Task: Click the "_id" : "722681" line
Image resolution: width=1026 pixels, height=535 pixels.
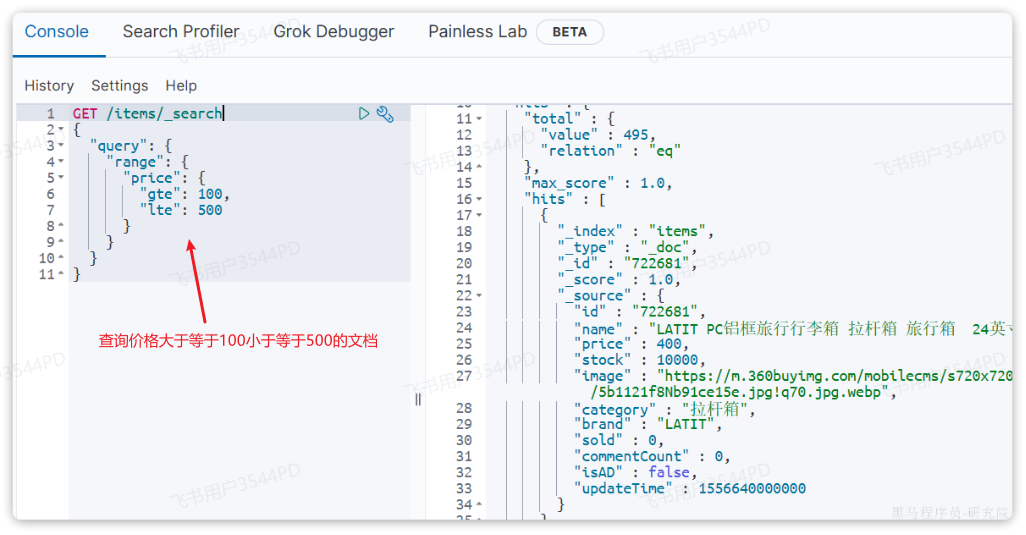Action: coord(627,263)
